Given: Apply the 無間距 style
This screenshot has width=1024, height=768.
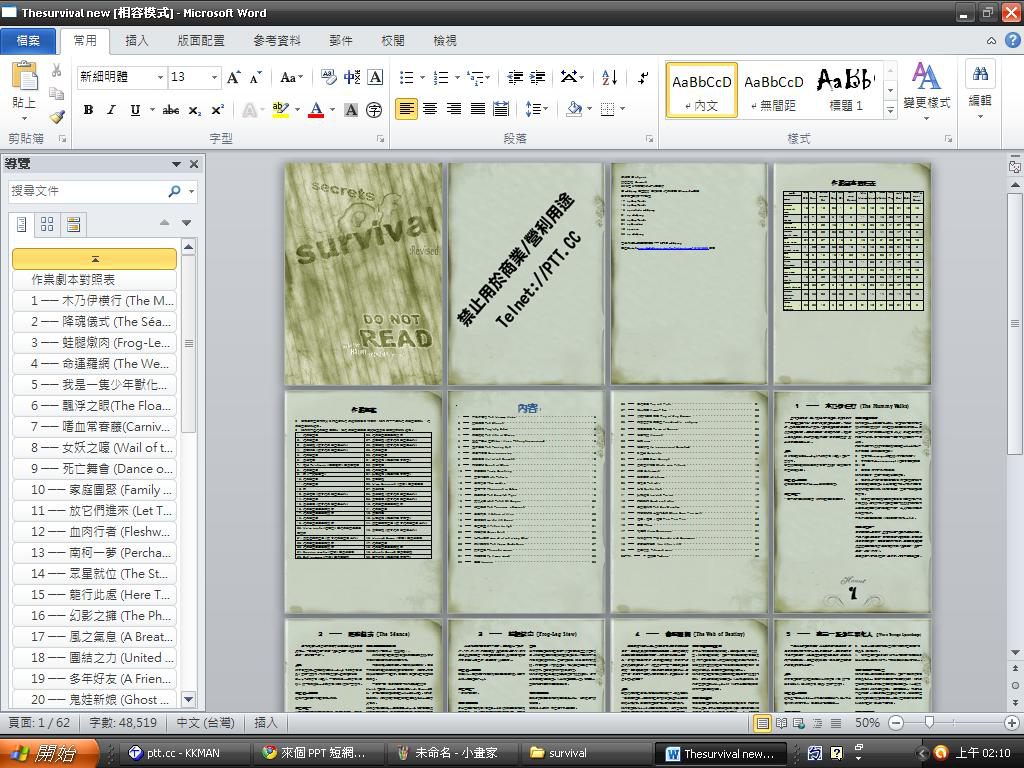Looking at the screenshot, I should pos(774,90).
